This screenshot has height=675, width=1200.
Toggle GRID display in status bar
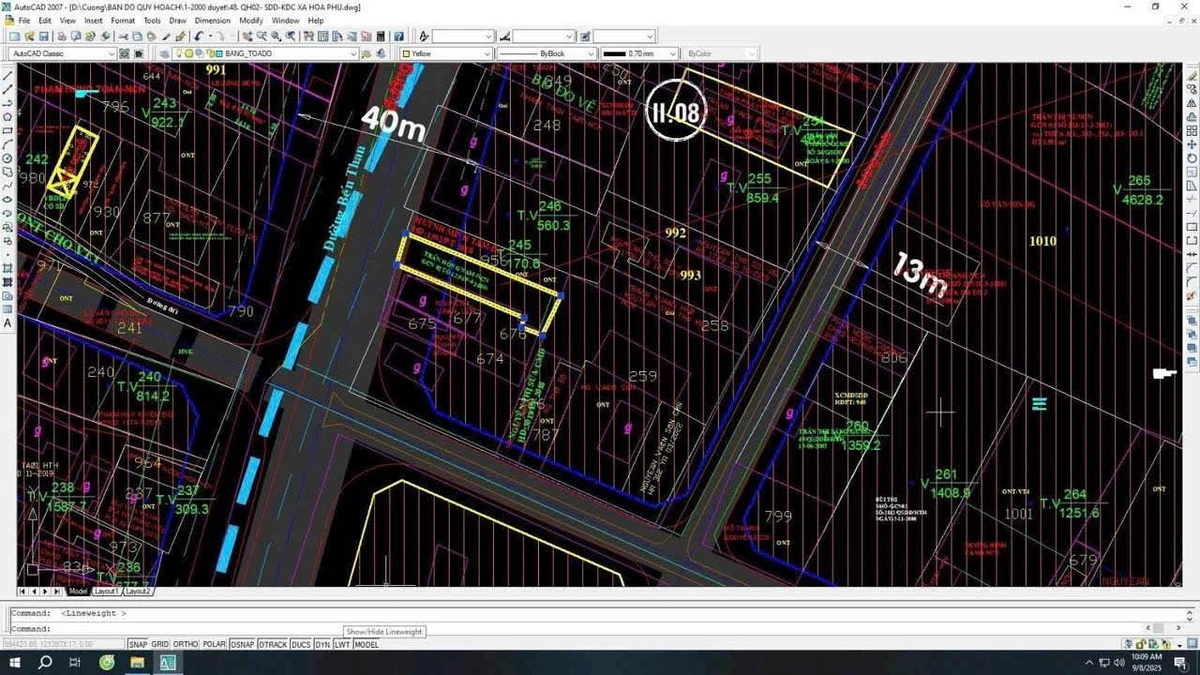[x=160, y=645]
